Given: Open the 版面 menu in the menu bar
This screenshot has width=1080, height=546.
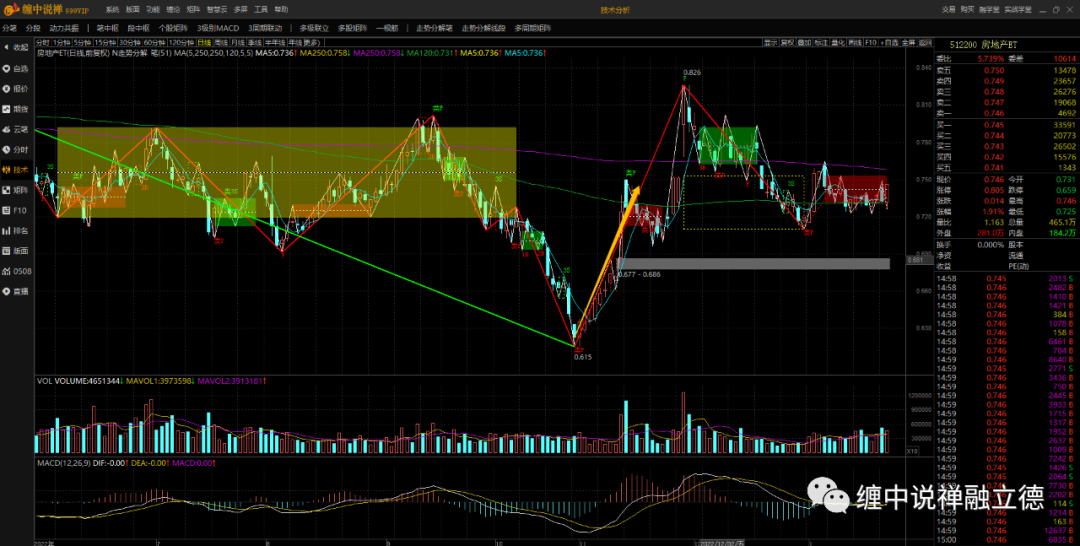Looking at the screenshot, I should tap(132, 10).
